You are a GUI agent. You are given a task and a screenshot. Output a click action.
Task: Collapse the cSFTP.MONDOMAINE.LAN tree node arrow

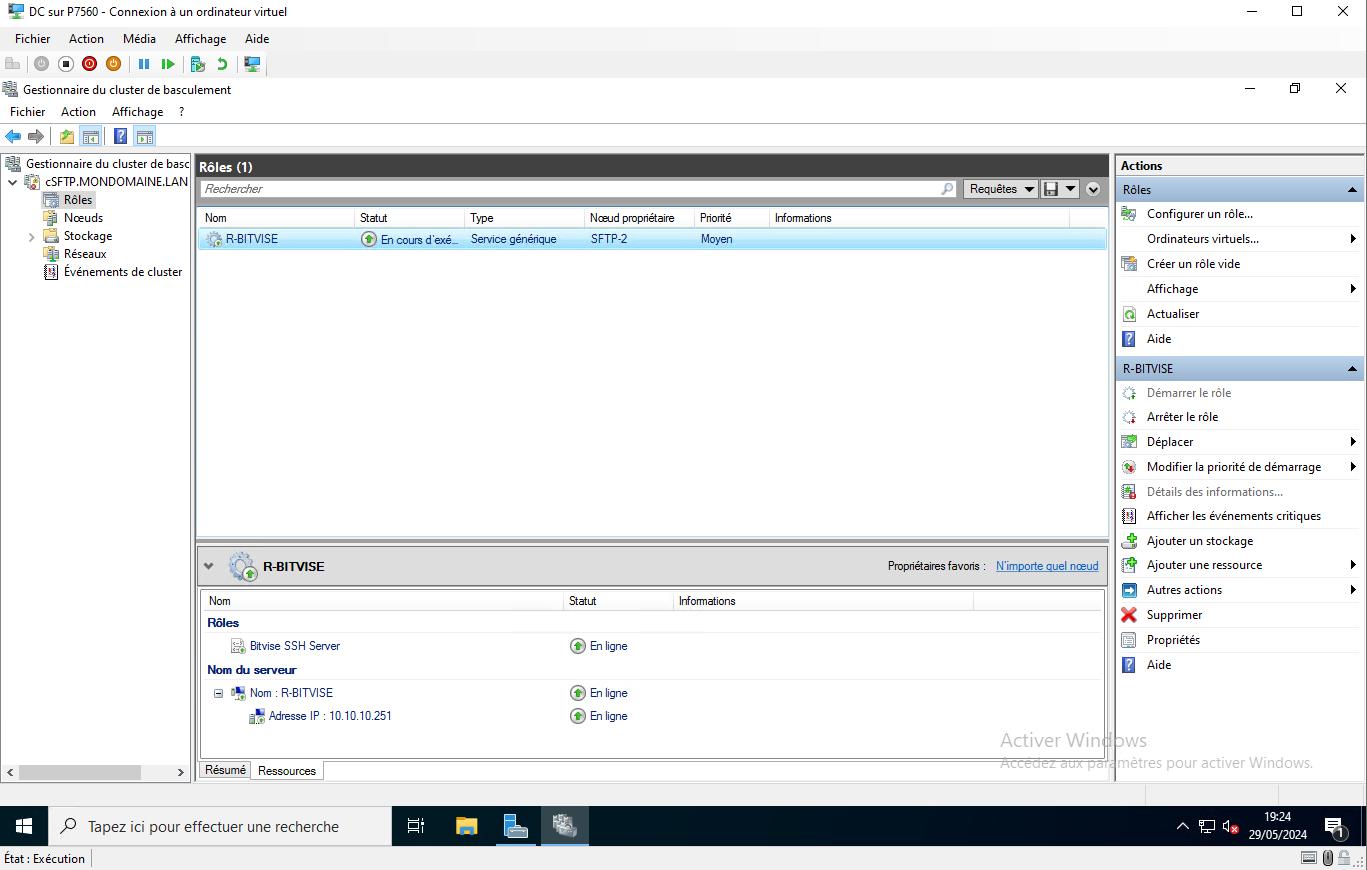coord(13,182)
